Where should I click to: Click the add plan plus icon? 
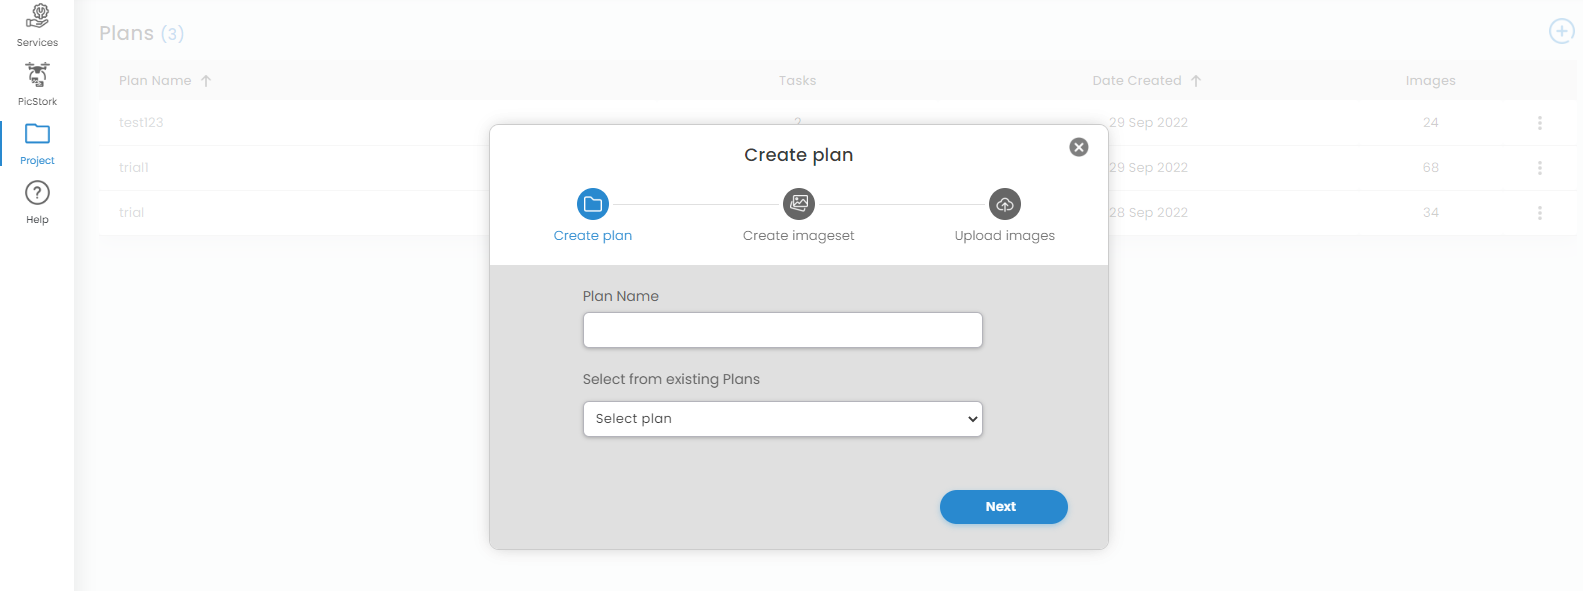coord(1561,31)
